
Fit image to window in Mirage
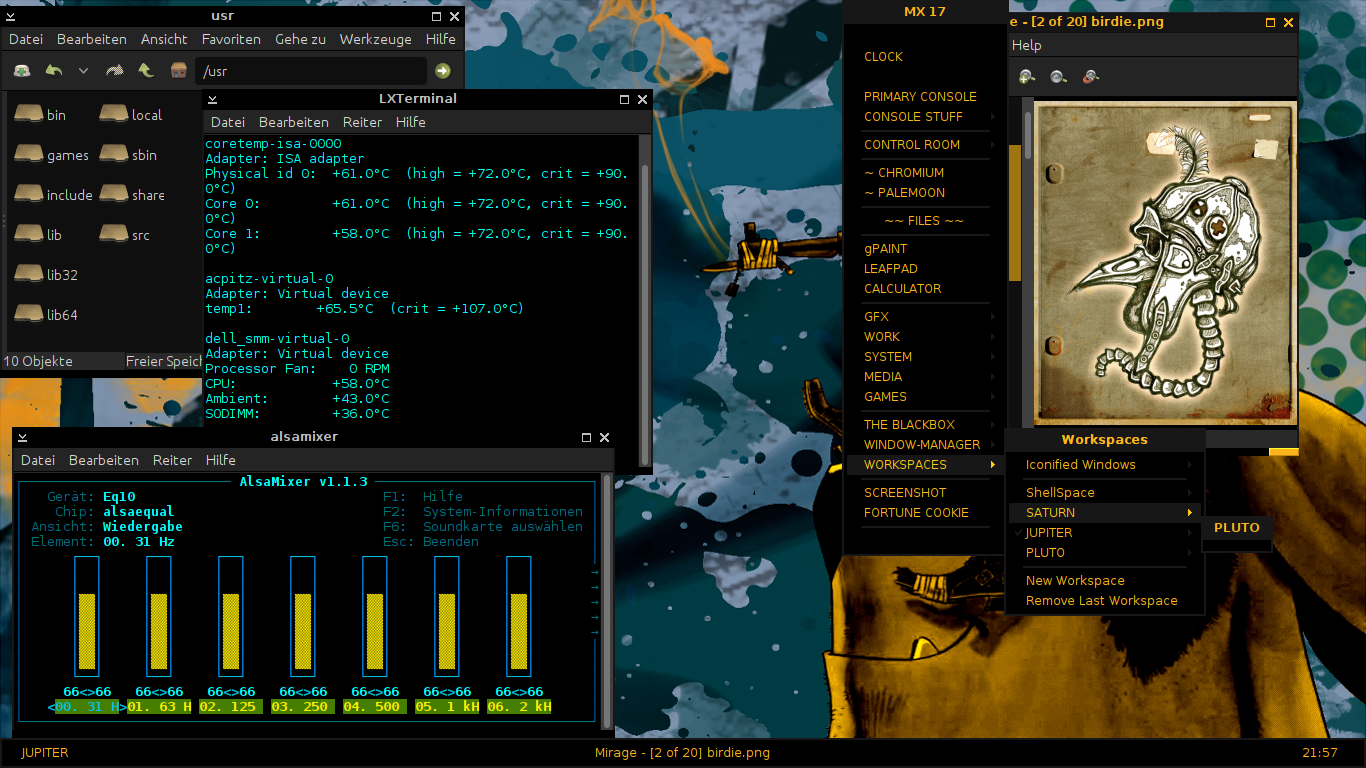[1090, 76]
